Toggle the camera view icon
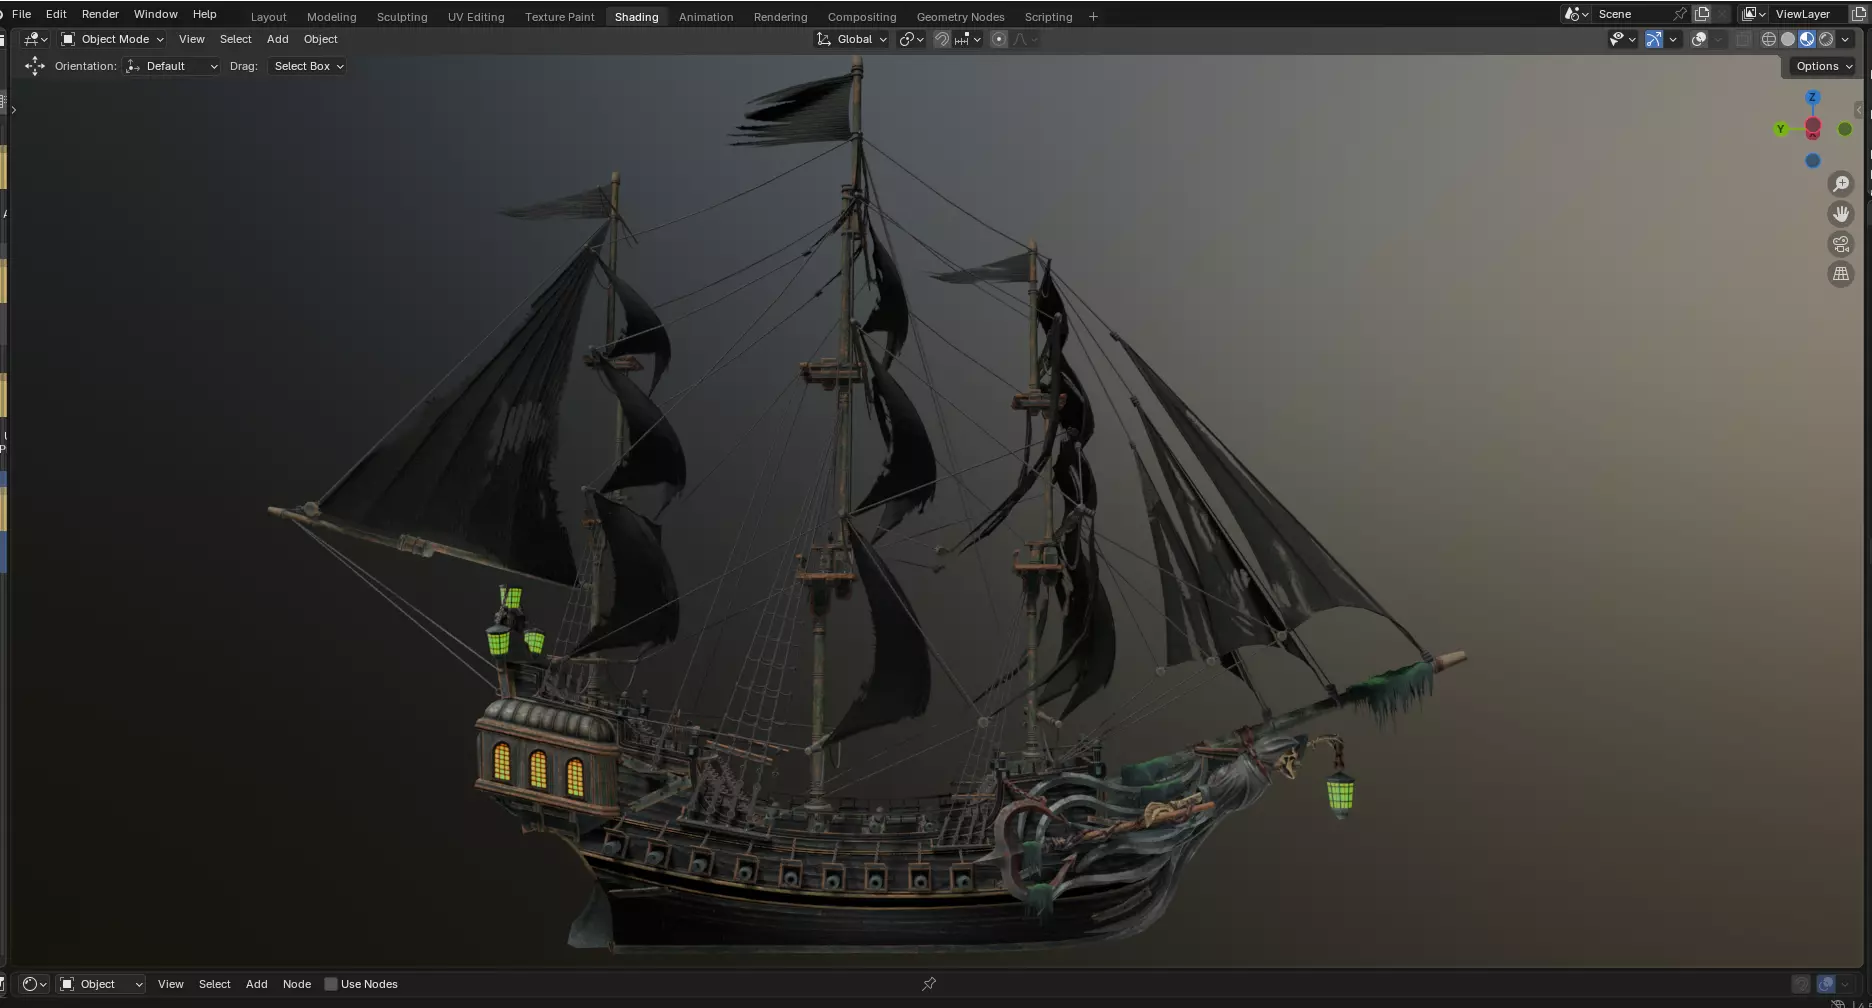 pos(1841,244)
